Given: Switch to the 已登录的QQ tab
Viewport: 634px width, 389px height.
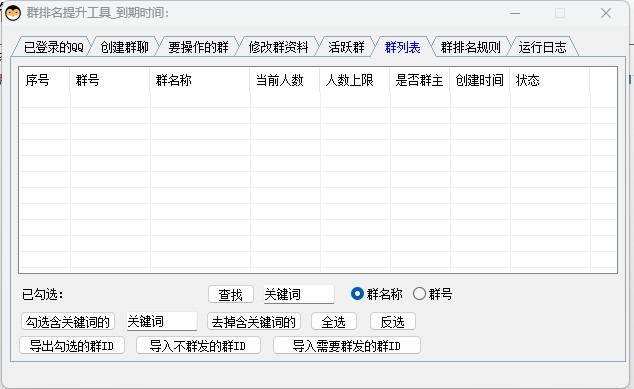Looking at the screenshot, I should pos(53,47).
